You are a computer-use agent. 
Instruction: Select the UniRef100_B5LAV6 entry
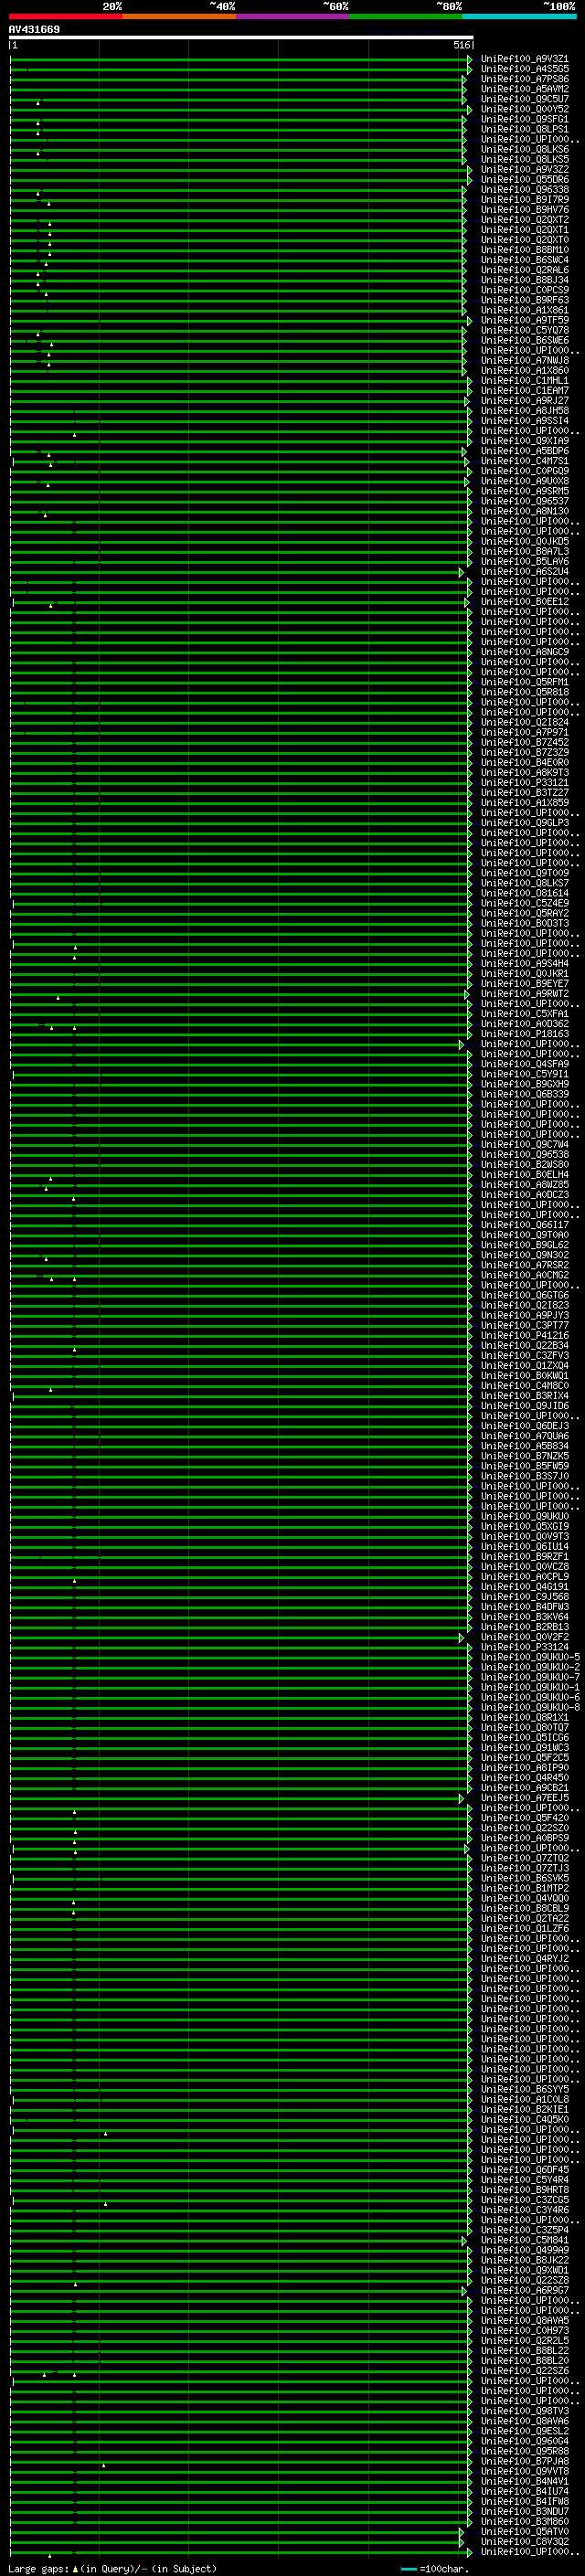[x=525, y=562]
